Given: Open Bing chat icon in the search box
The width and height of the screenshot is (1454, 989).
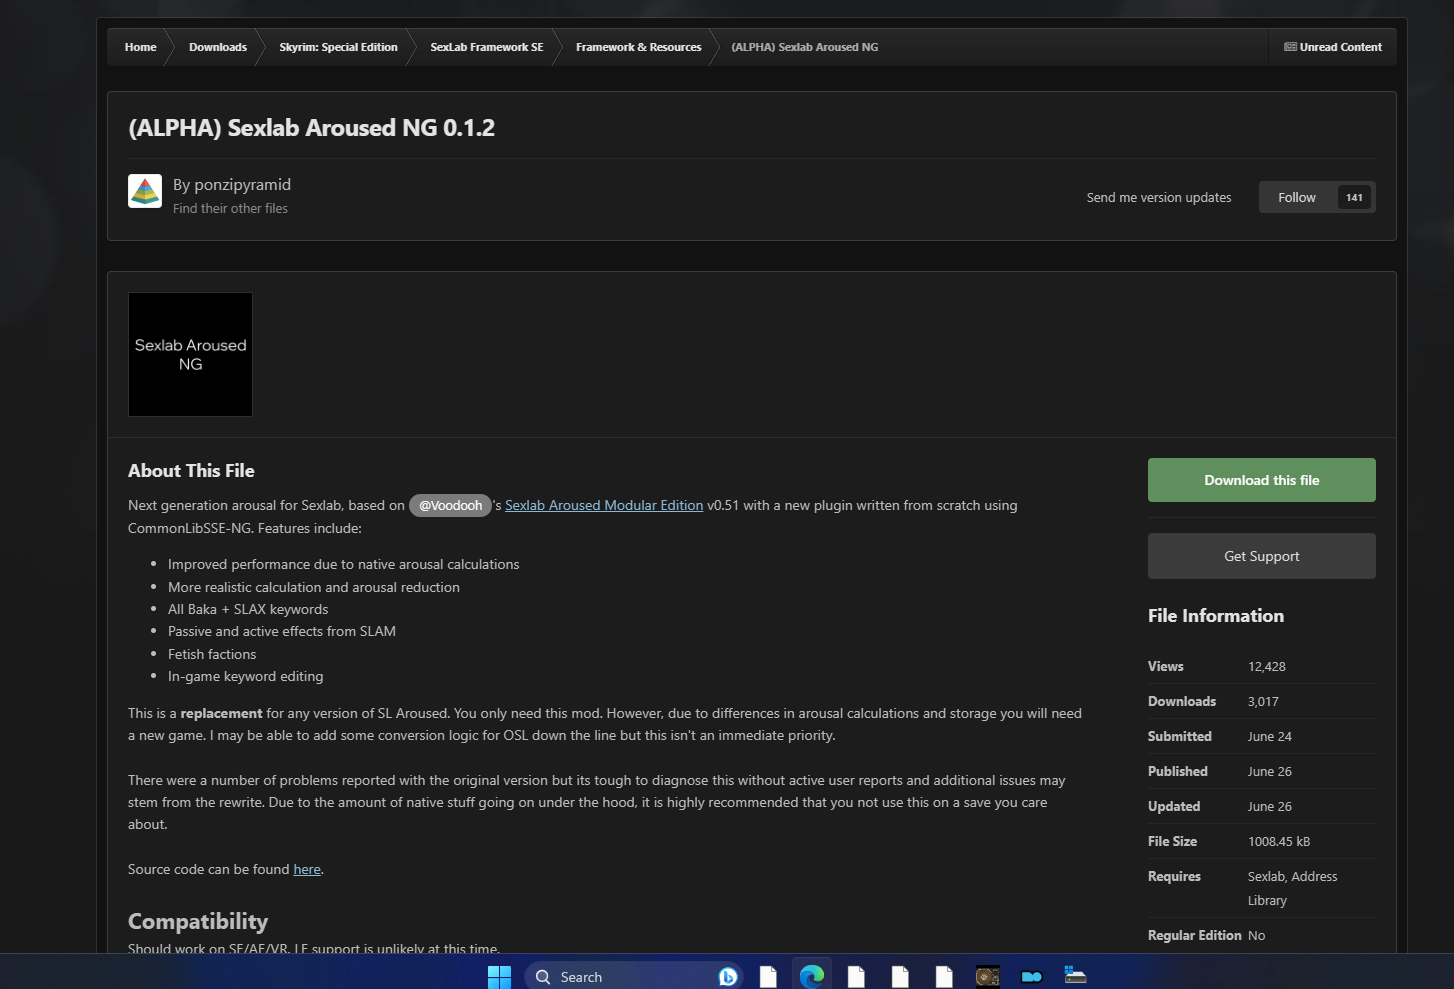Looking at the screenshot, I should pos(728,977).
